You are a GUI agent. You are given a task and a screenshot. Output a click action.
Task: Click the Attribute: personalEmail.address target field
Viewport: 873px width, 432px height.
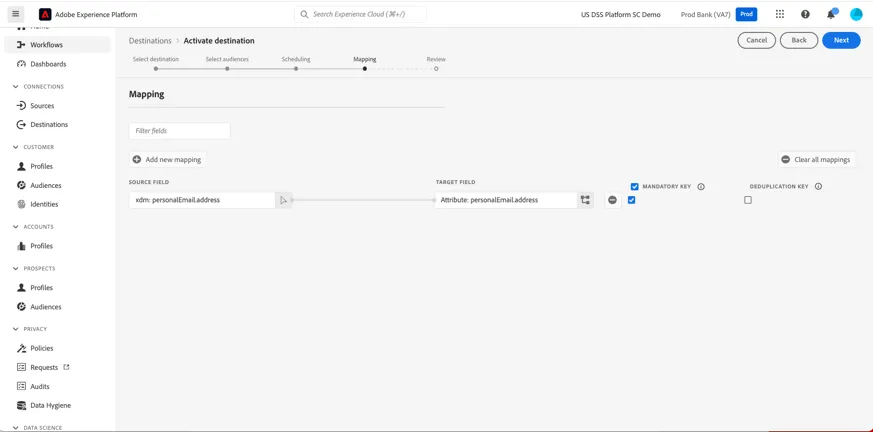pyautogui.click(x=506, y=200)
